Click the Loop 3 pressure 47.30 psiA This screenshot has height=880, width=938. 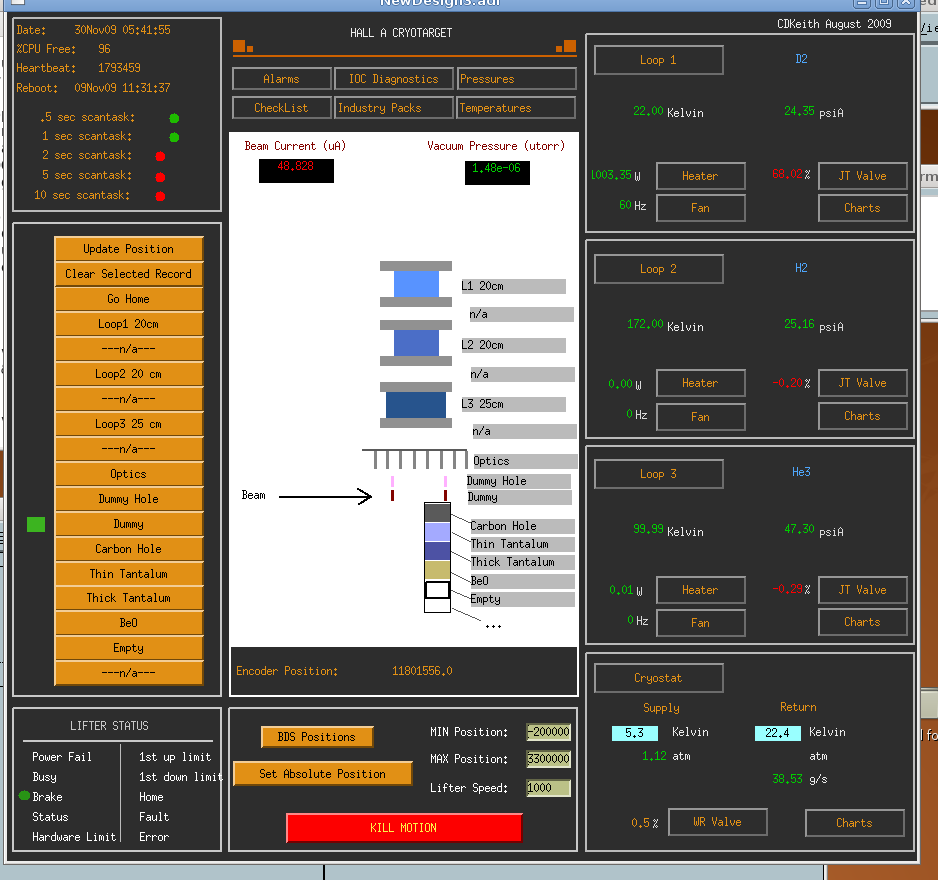coord(799,529)
